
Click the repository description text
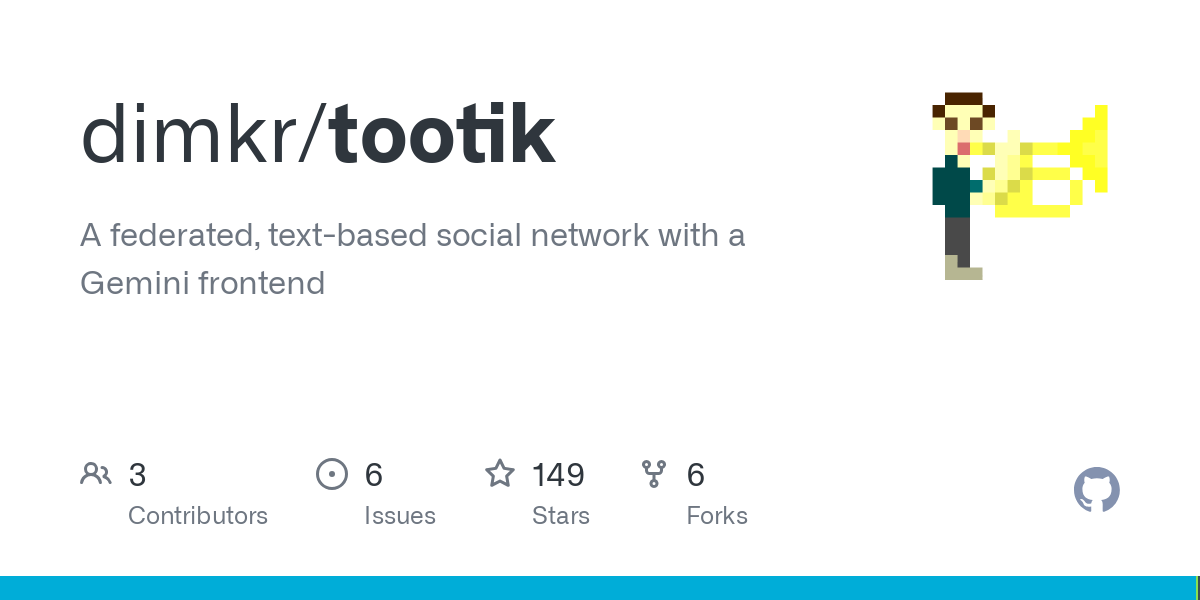(413, 259)
